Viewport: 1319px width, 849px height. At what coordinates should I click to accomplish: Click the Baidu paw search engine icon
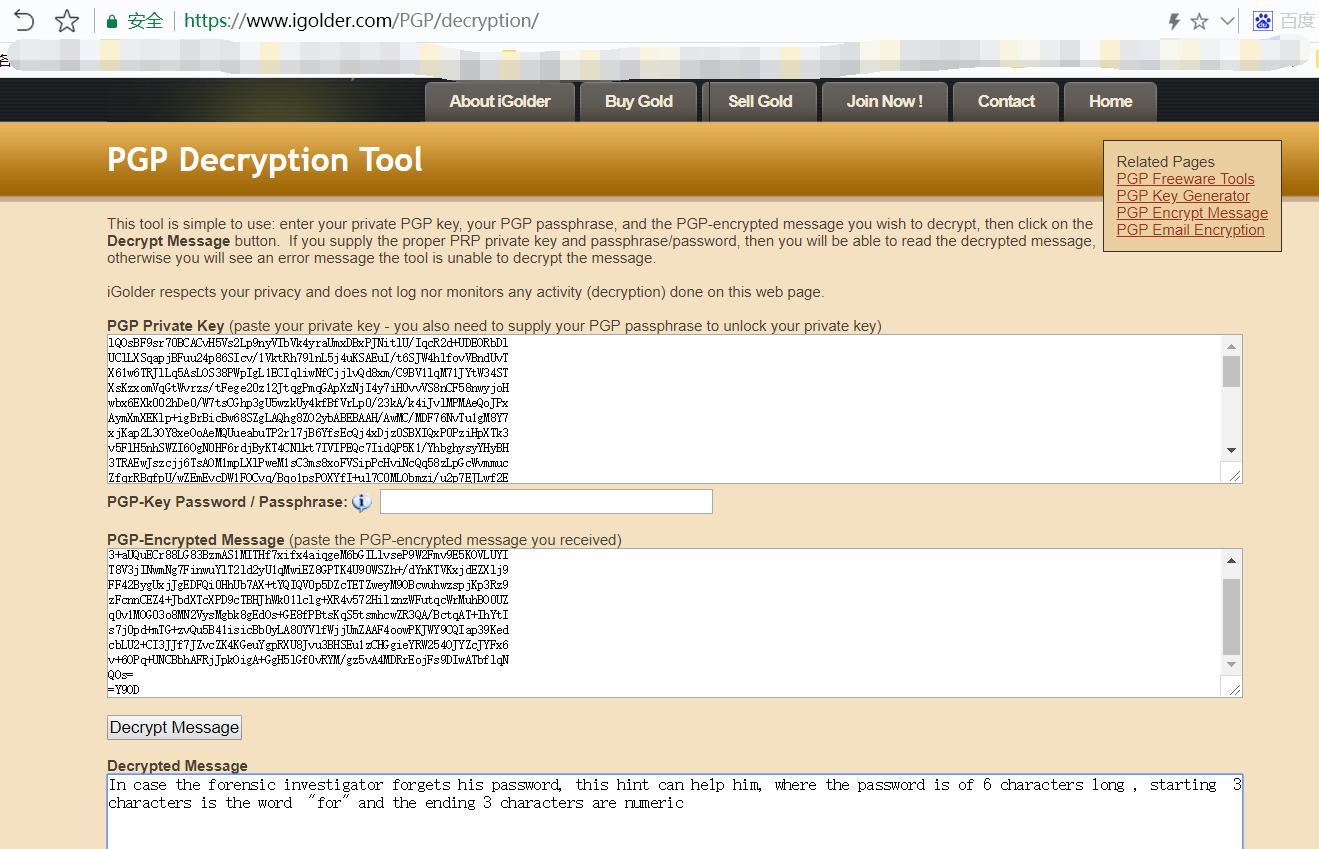coord(1263,20)
